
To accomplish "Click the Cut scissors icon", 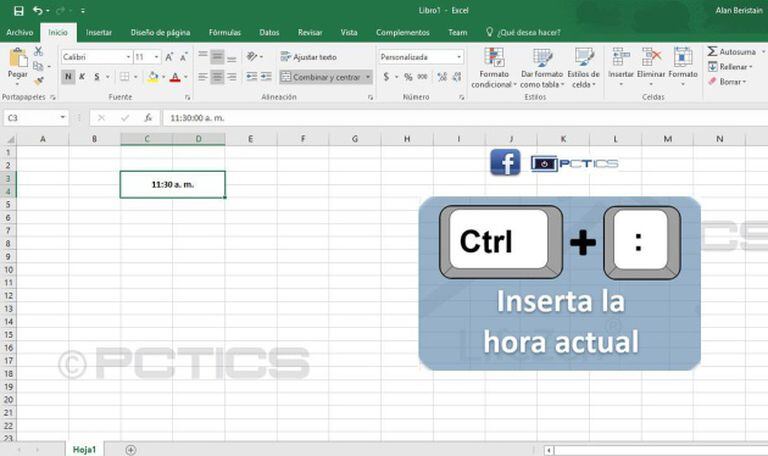I will (39, 51).
